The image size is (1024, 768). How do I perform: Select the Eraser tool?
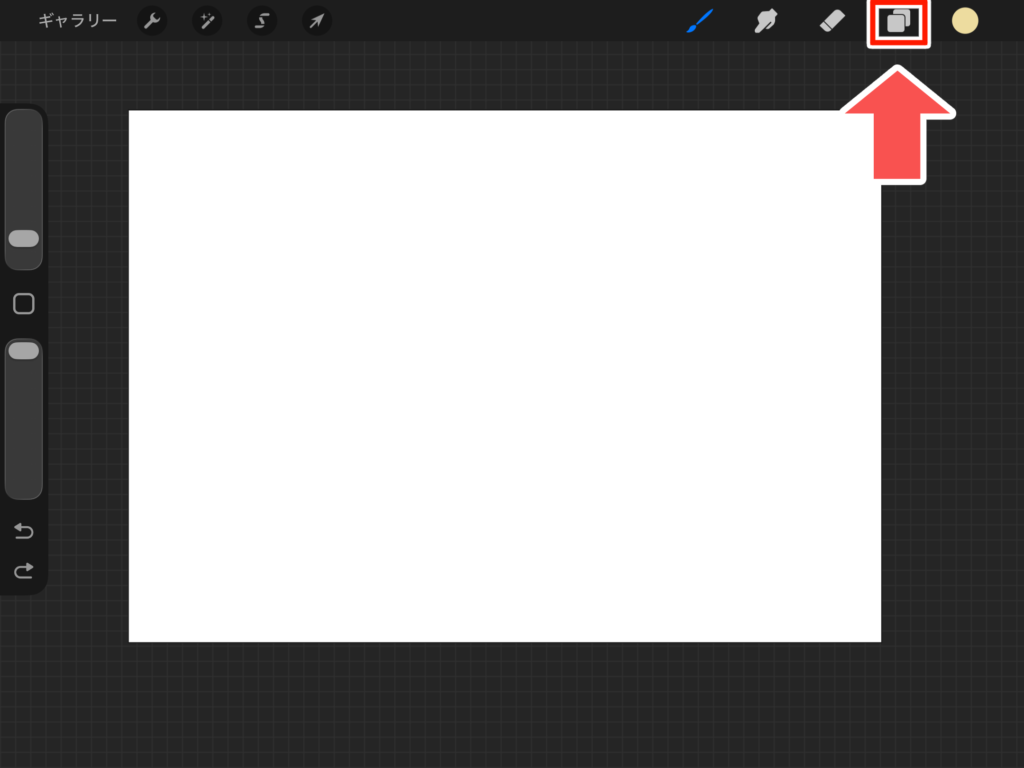832,21
